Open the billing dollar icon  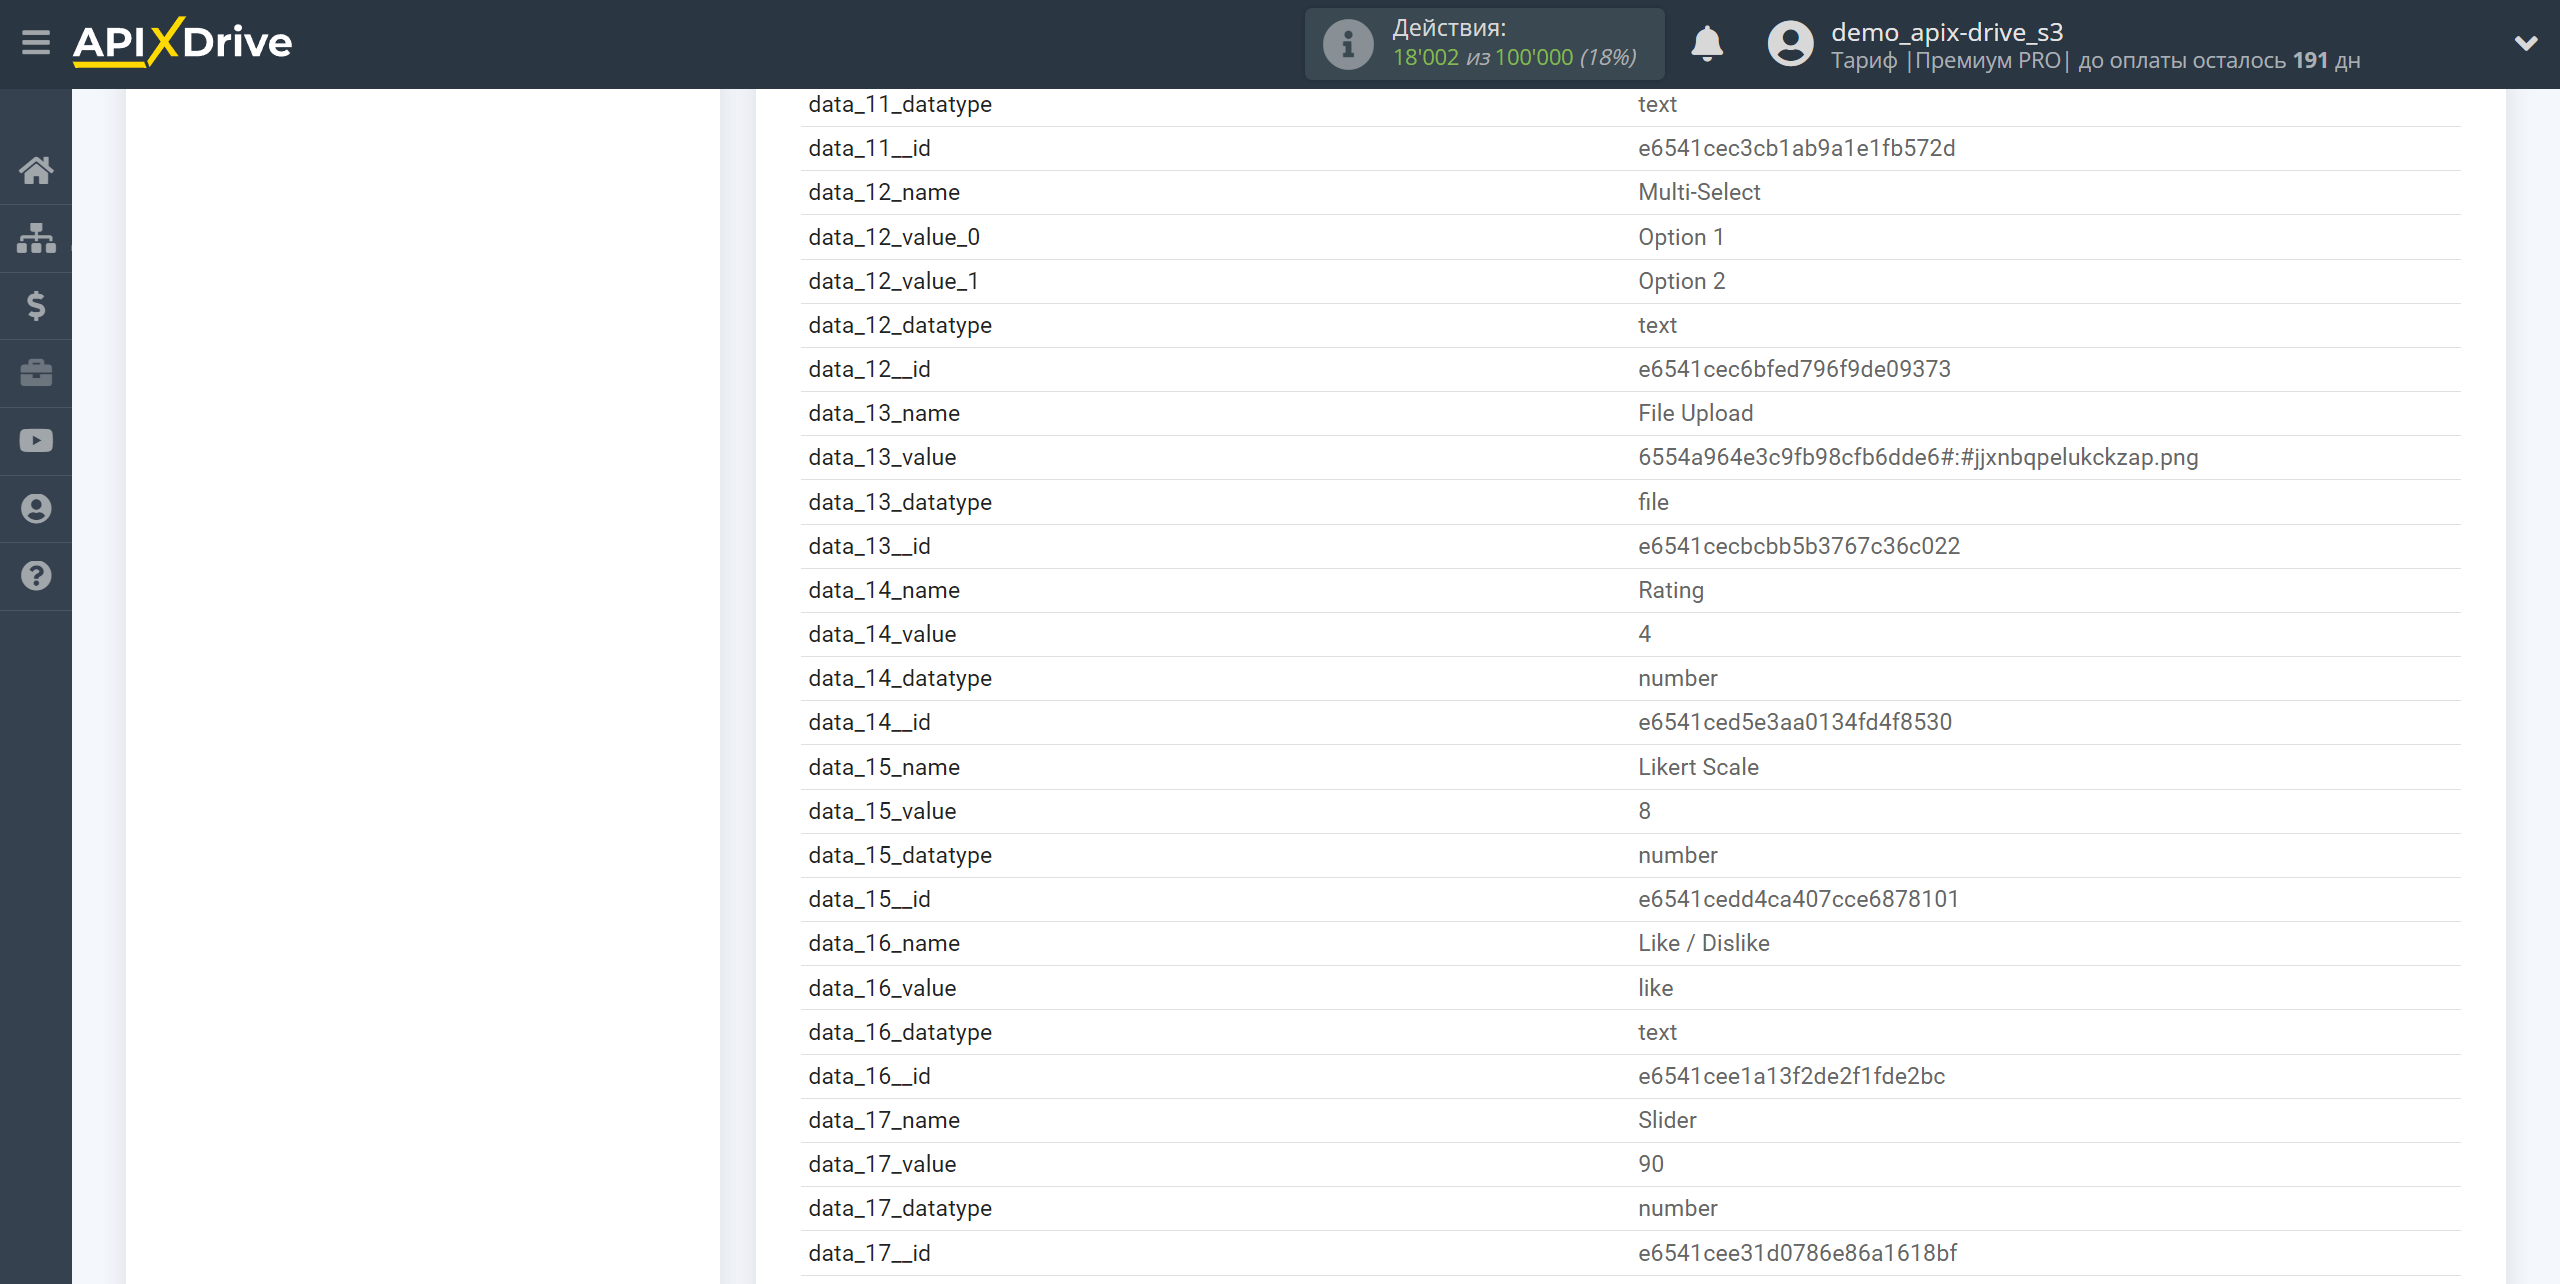click(x=36, y=305)
